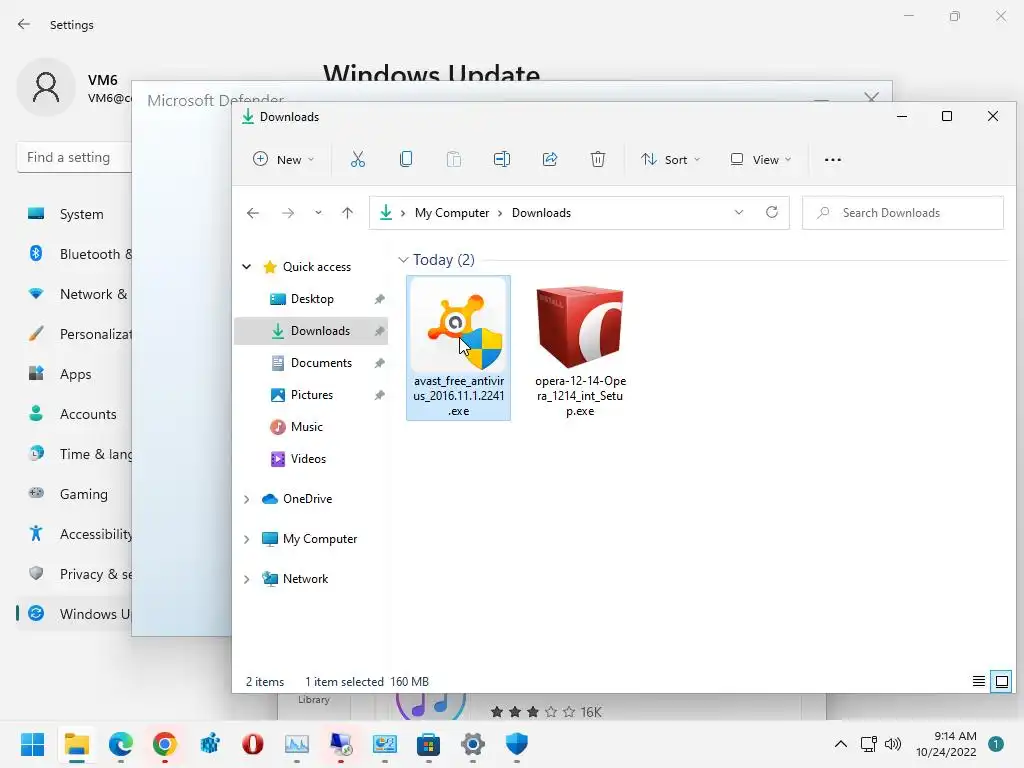Viewport: 1024px width, 768px height.
Task: Go forward in Explorer navigation
Action: click(288, 213)
